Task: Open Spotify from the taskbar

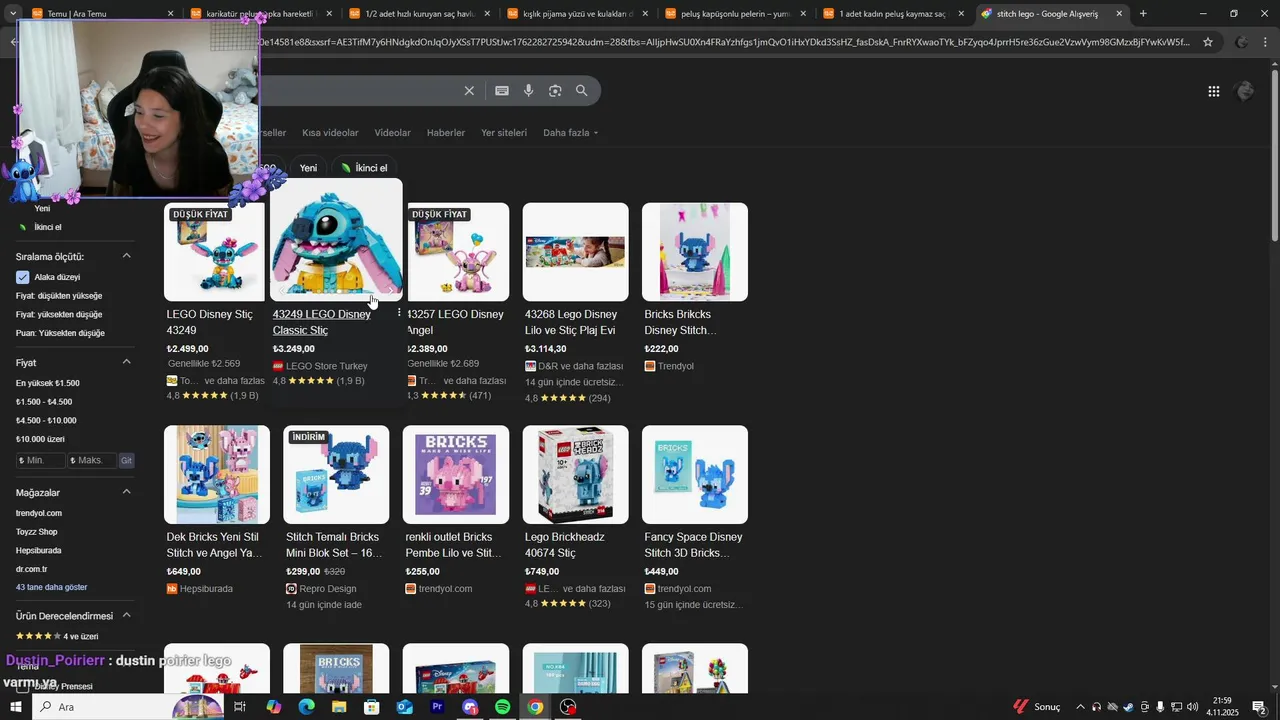Action: point(503,707)
